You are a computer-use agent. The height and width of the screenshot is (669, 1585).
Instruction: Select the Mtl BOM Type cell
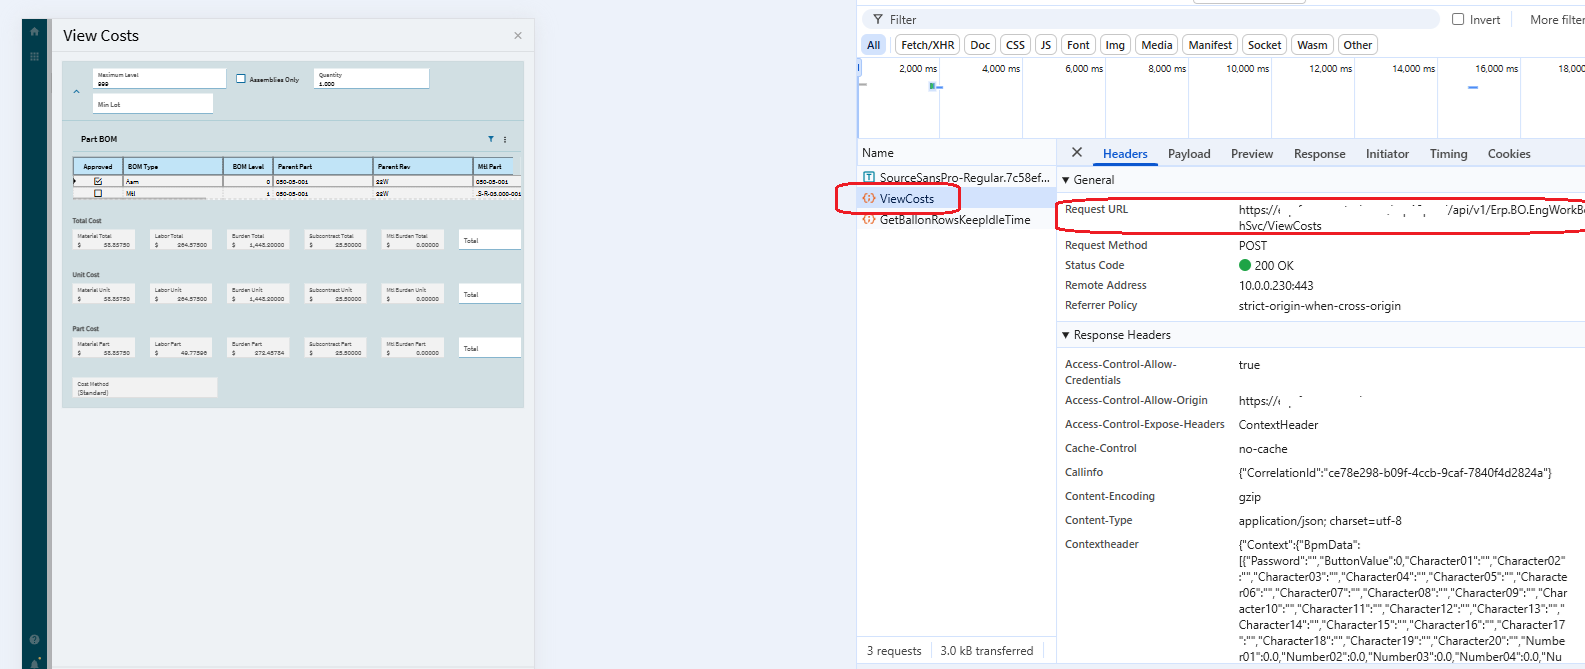click(x=173, y=194)
